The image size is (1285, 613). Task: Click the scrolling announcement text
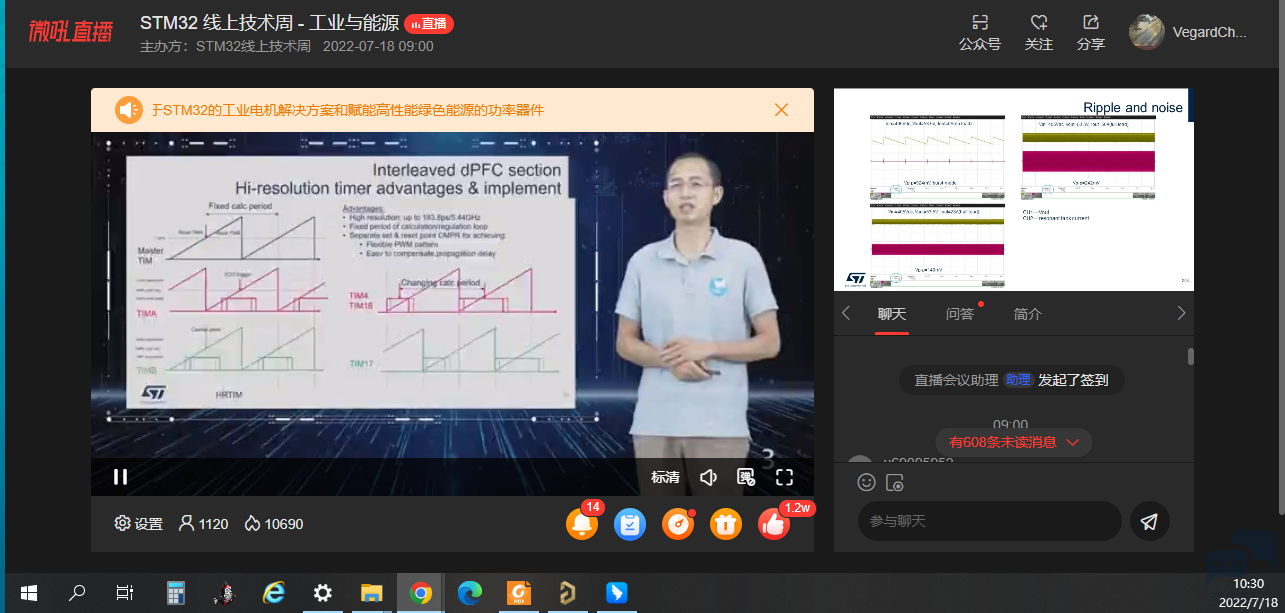tap(348, 110)
